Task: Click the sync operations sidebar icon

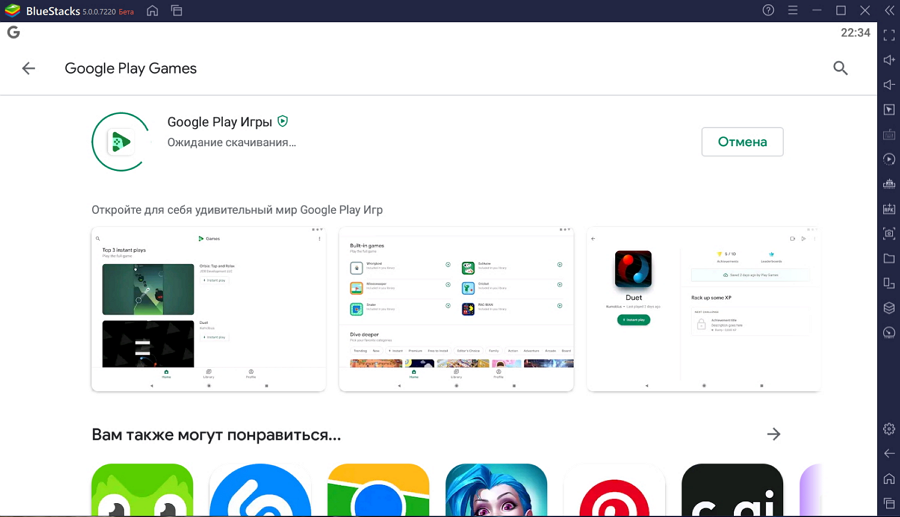Action: (x=889, y=159)
